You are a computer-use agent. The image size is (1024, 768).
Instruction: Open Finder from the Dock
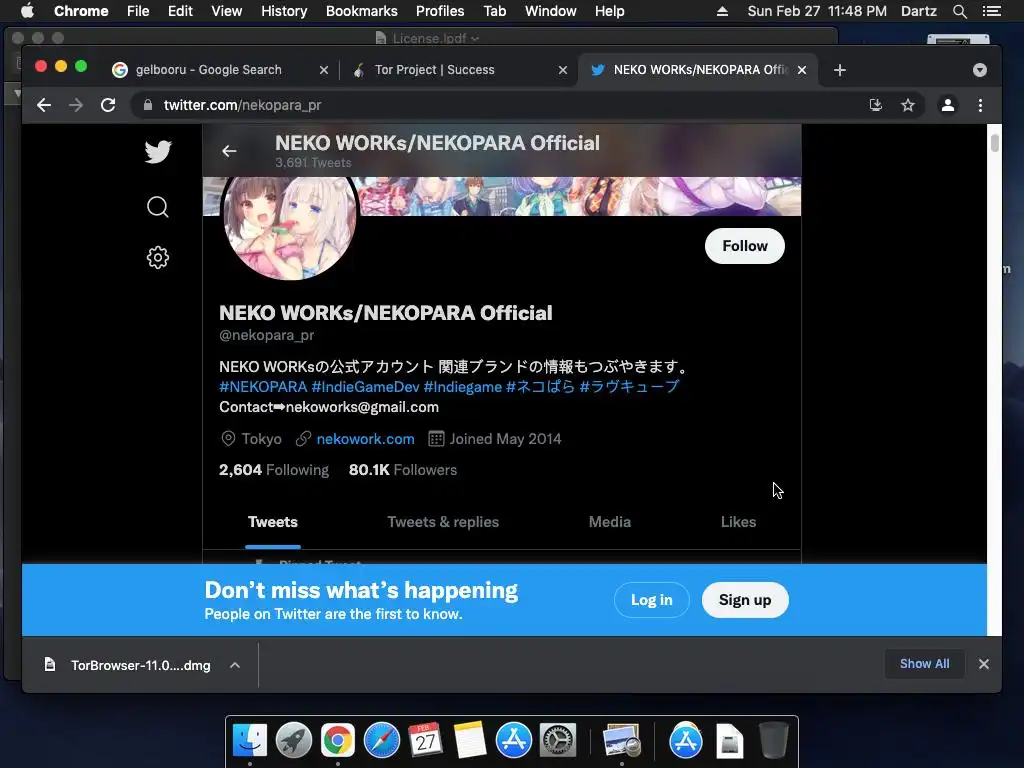[249, 740]
